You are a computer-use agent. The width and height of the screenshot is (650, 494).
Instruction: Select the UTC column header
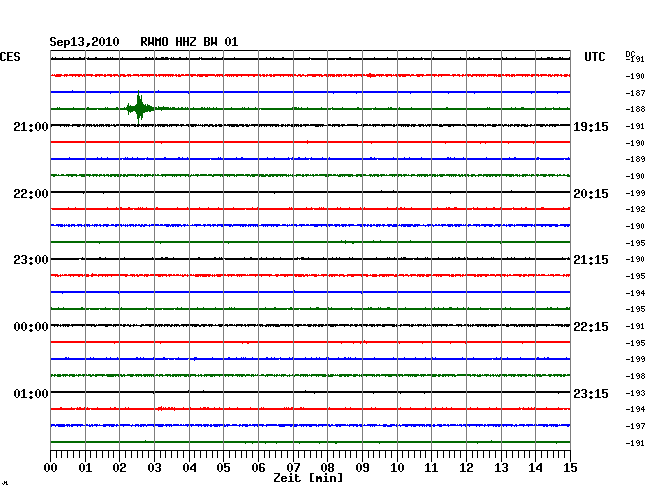pos(594,57)
